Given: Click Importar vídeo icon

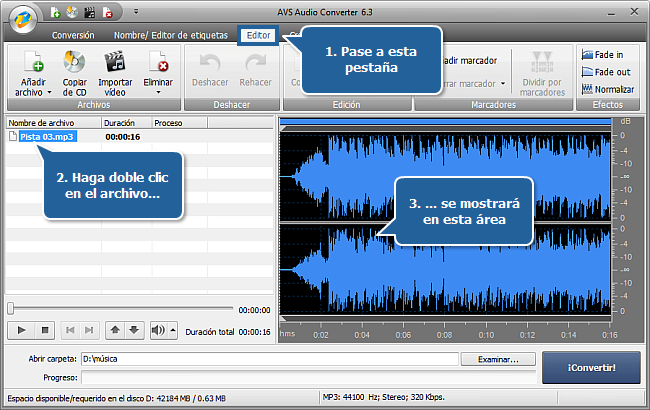Looking at the screenshot, I should [x=115, y=62].
